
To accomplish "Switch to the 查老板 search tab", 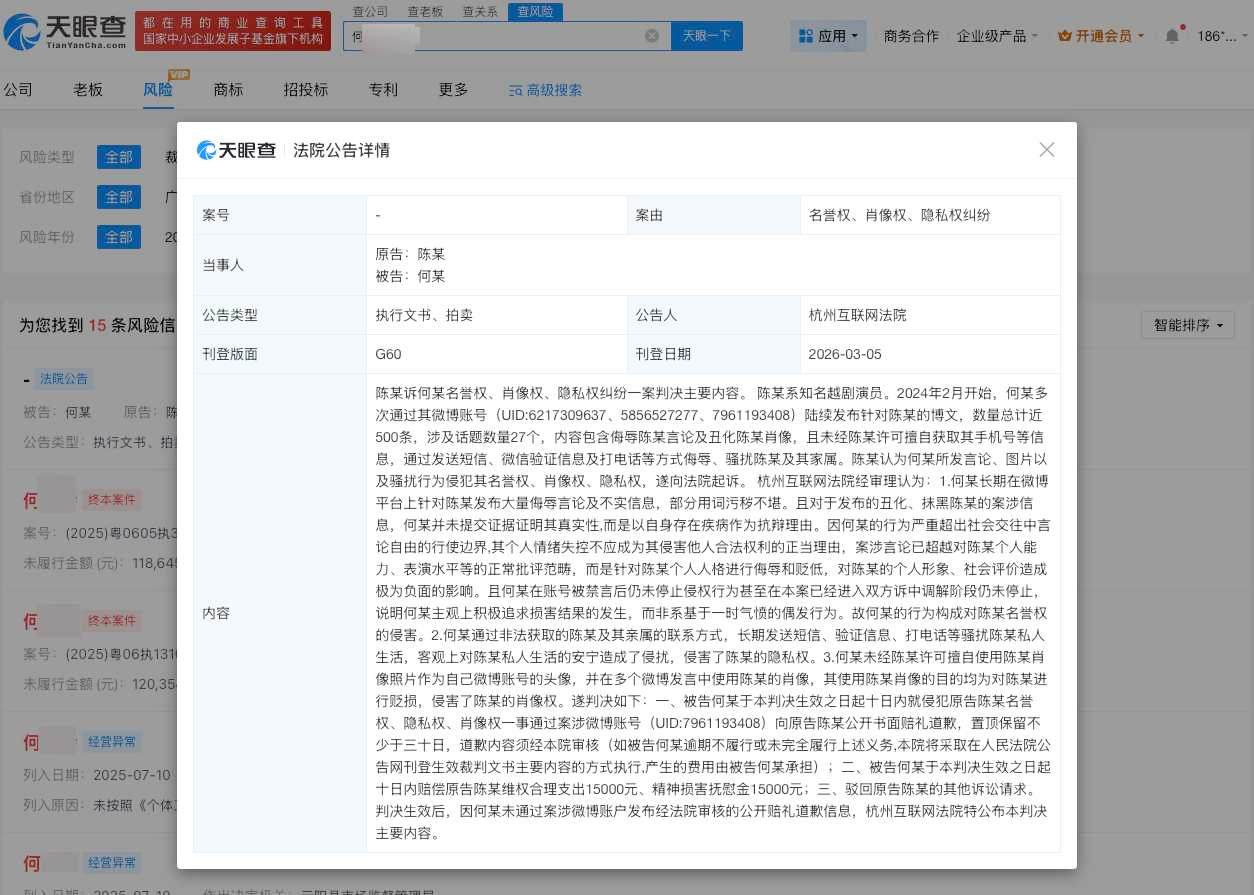I will click(425, 12).
